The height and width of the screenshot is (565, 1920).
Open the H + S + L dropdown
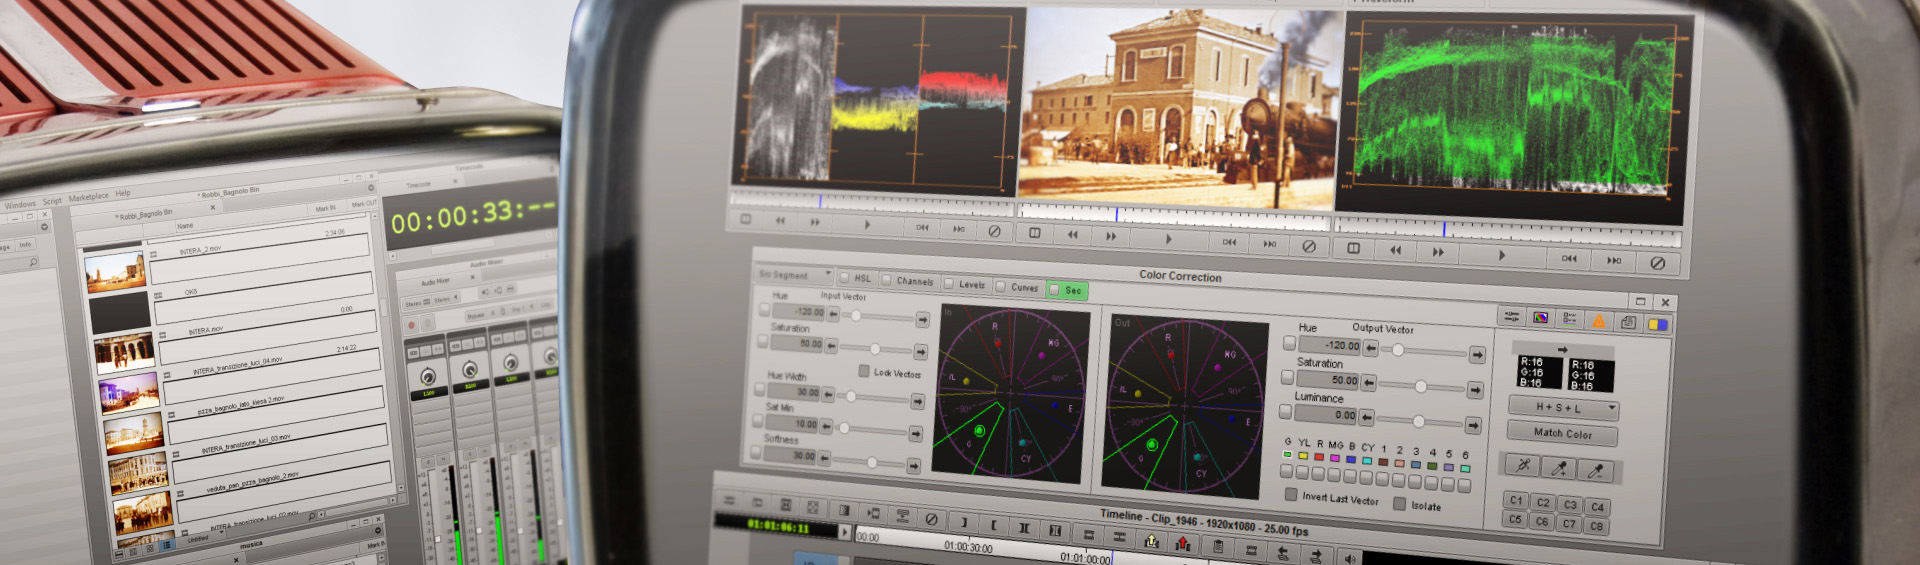click(x=1563, y=407)
